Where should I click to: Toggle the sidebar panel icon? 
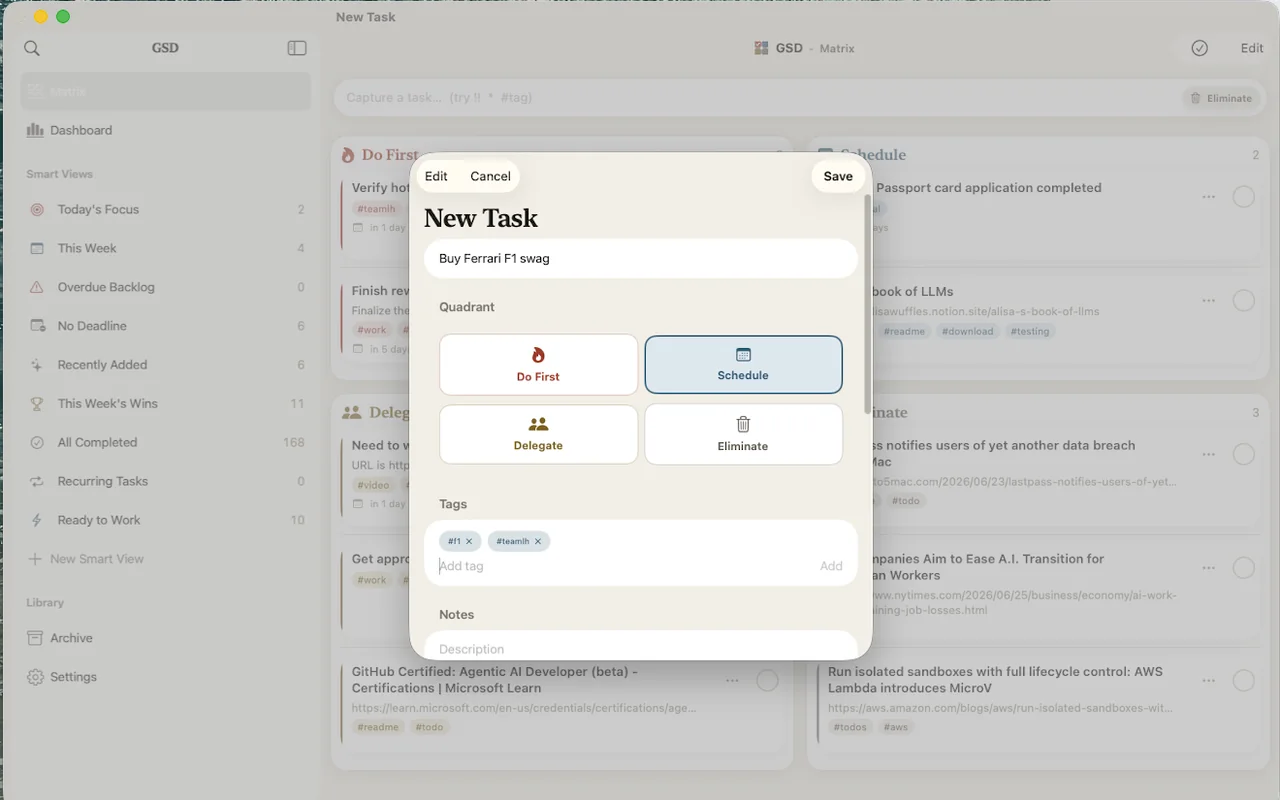click(x=297, y=48)
